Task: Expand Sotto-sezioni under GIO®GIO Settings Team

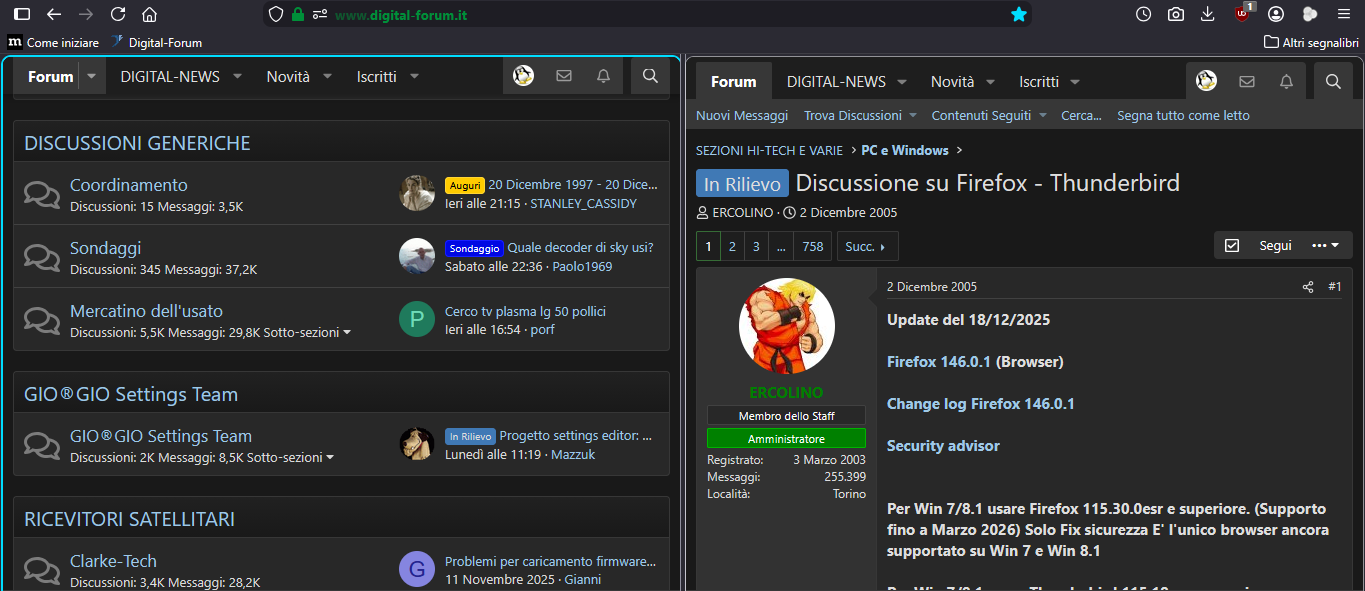Action: click(290, 457)
